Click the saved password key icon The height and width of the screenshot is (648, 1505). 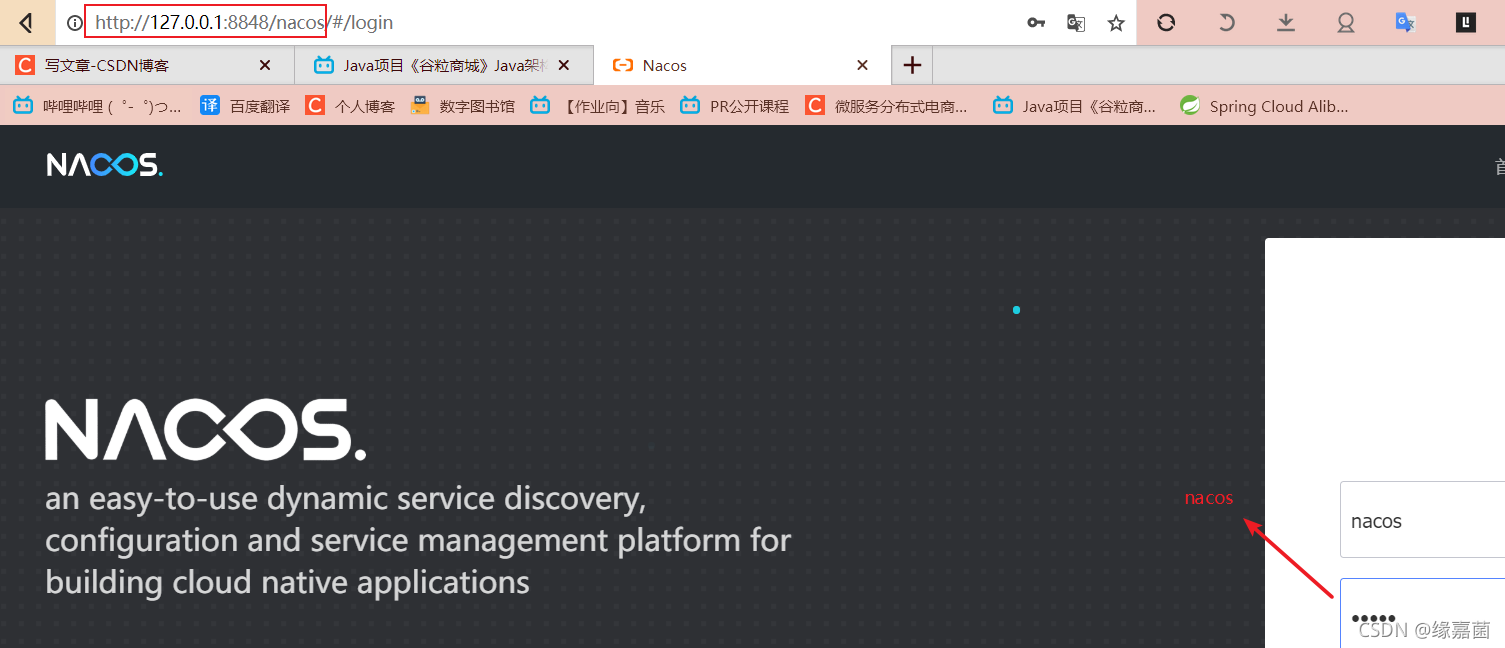pyautogui.click(x=1036, y=22)
